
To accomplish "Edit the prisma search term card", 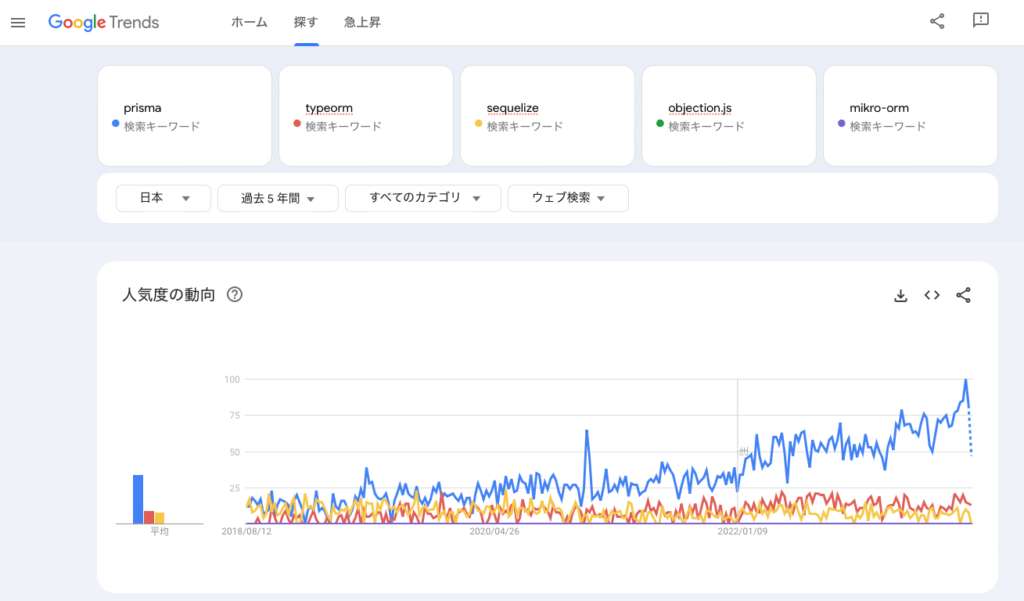I will (184, 116).
